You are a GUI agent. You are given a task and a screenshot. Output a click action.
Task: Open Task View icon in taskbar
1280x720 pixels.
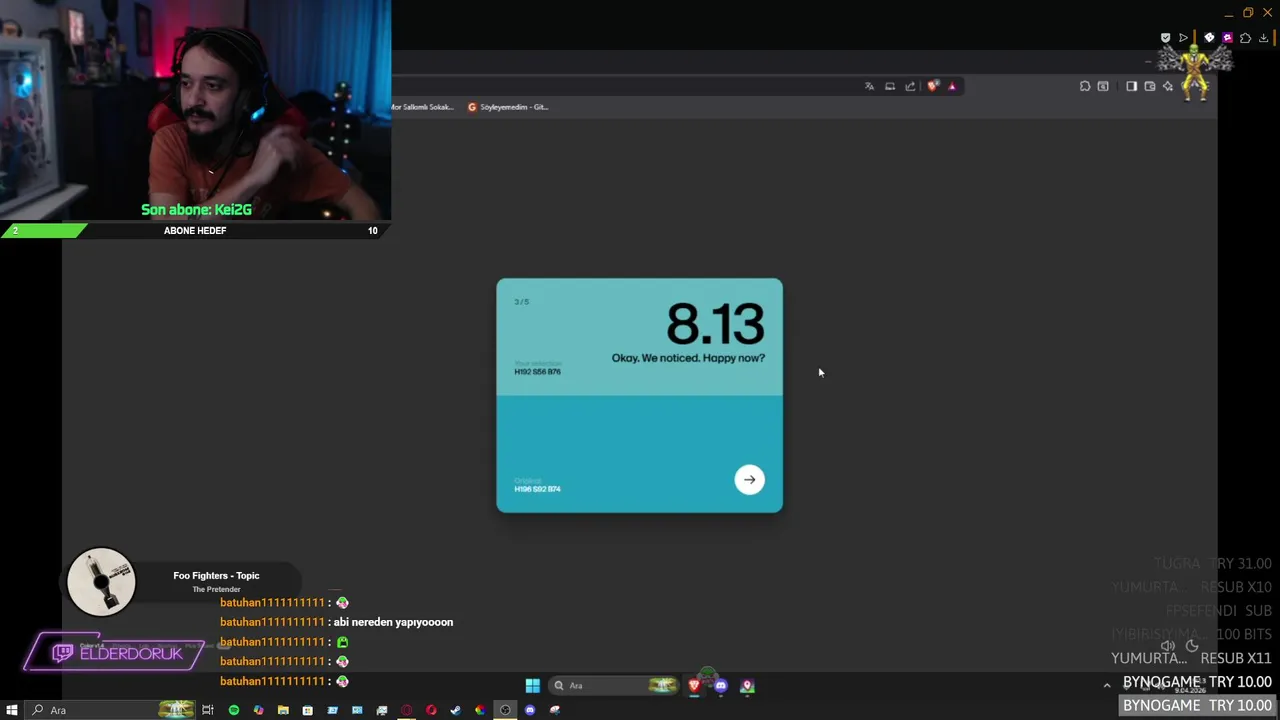[x=208, y=710]
